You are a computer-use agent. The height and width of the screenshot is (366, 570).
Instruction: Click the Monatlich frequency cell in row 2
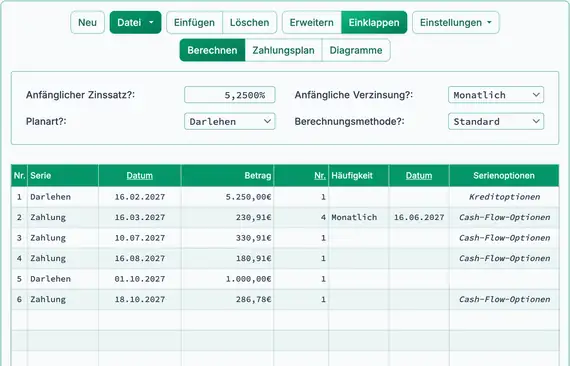pyautogui.click(x=359, y=217)
